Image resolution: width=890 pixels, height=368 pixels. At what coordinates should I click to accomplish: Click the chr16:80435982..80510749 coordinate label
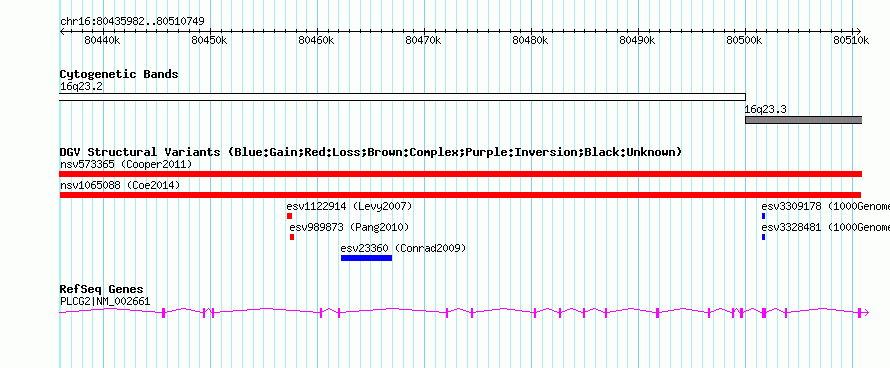point(132,22)
